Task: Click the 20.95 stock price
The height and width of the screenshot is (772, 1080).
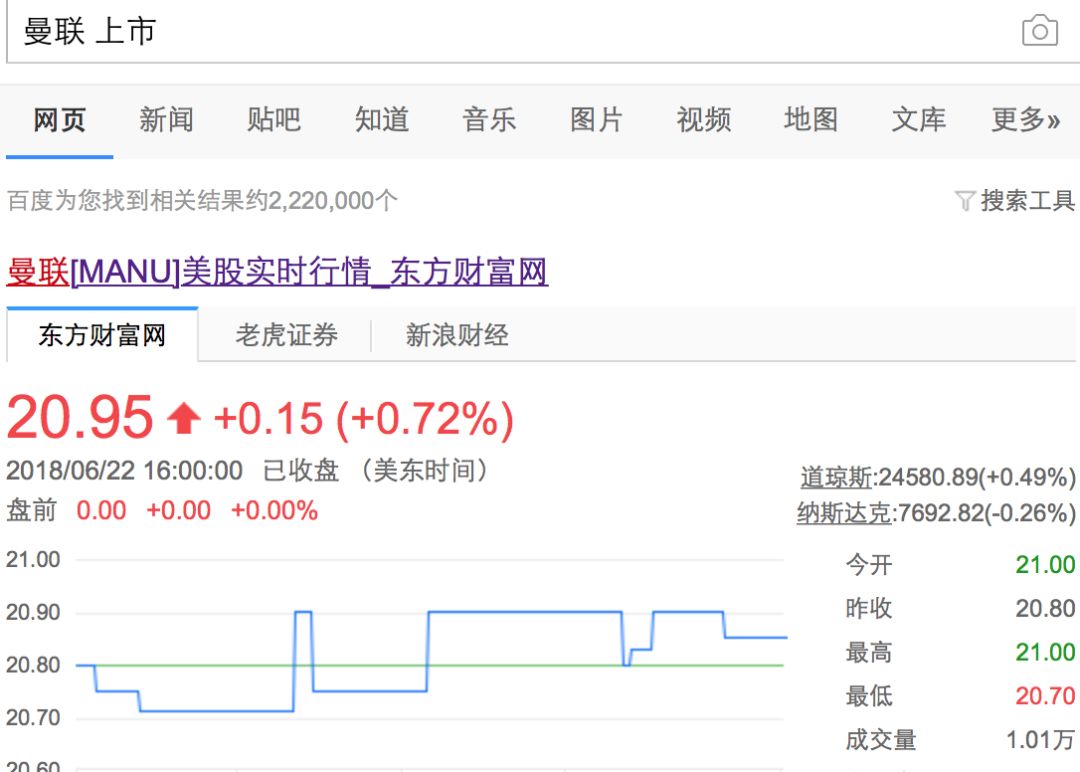Action: (79, 417)
